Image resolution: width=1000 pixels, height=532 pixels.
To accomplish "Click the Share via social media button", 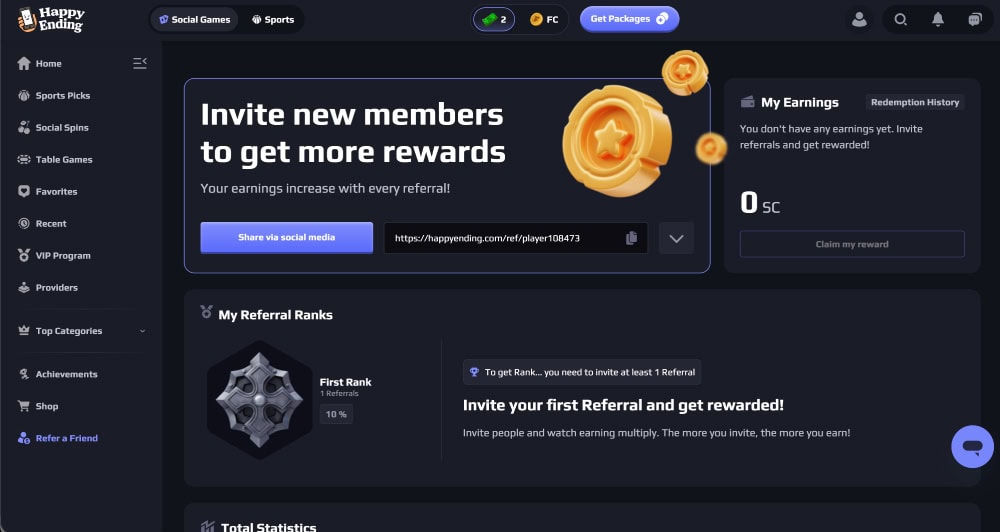I will [x=286, y=237].
